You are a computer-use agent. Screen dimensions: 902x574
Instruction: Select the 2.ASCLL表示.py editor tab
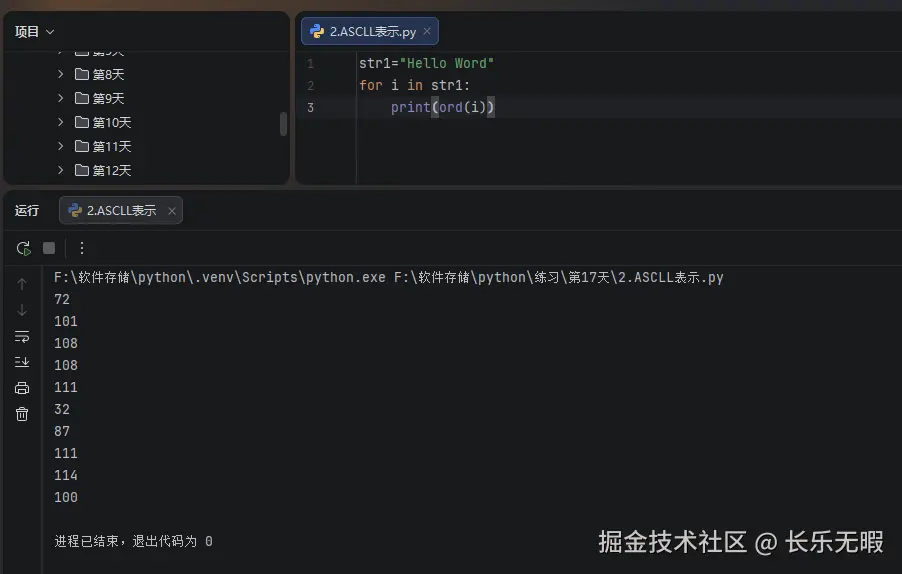click(370, 31)
